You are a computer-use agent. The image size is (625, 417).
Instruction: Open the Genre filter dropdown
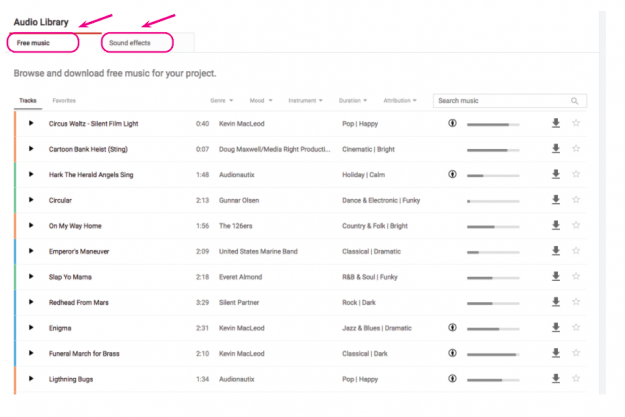(222, 100)
